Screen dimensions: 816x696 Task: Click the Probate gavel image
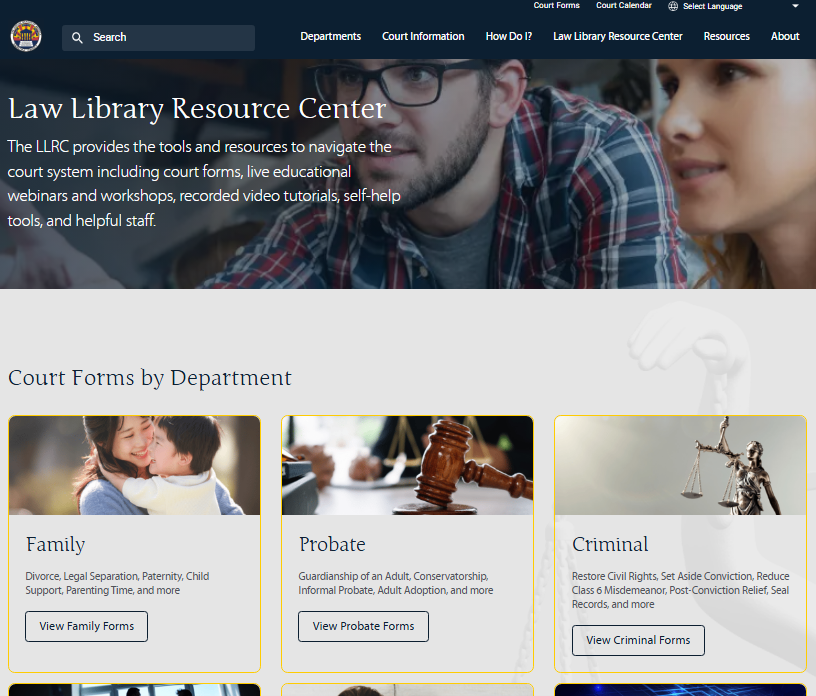pos(407,465)
